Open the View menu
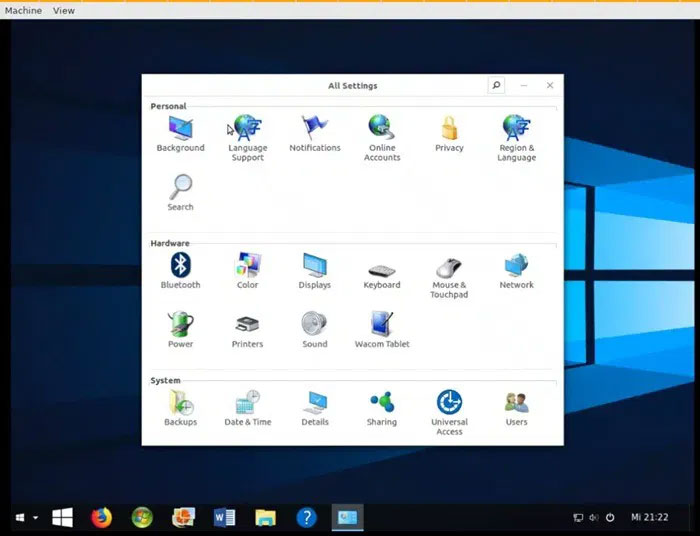700x536 pixels. click(x=64, y=10)
